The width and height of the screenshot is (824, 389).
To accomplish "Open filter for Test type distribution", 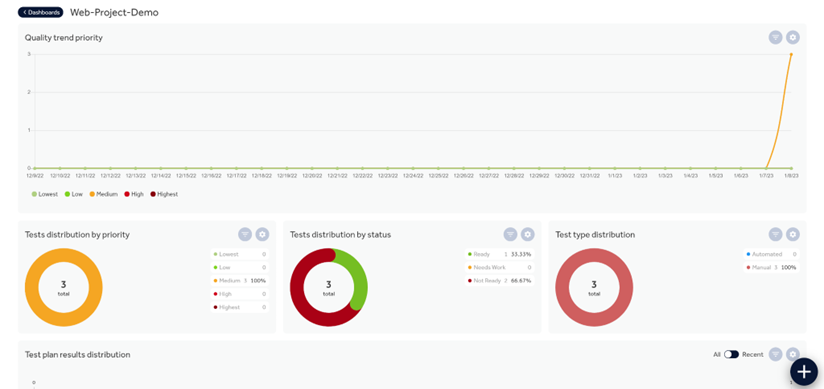I will click(x=776, y=234).
